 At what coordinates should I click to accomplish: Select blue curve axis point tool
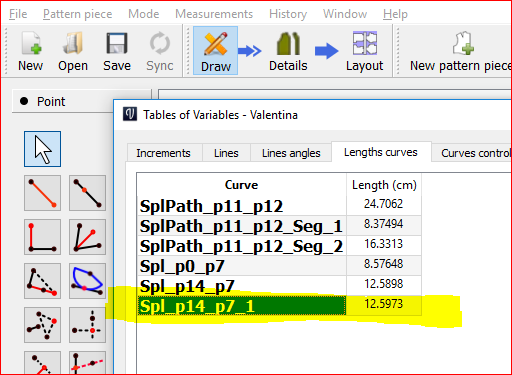[x=87, y=281]
